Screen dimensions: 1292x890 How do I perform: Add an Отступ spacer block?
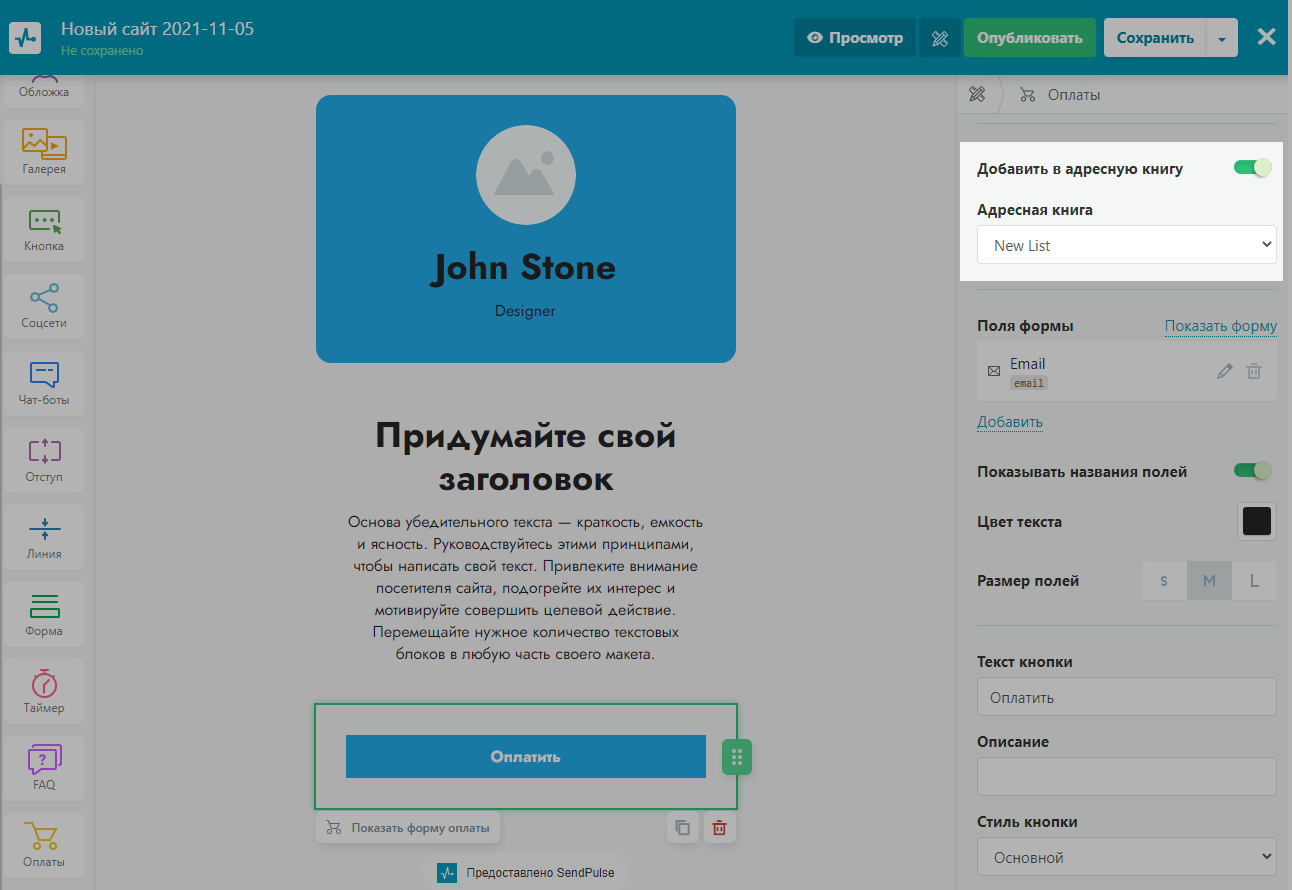(44, 460)
